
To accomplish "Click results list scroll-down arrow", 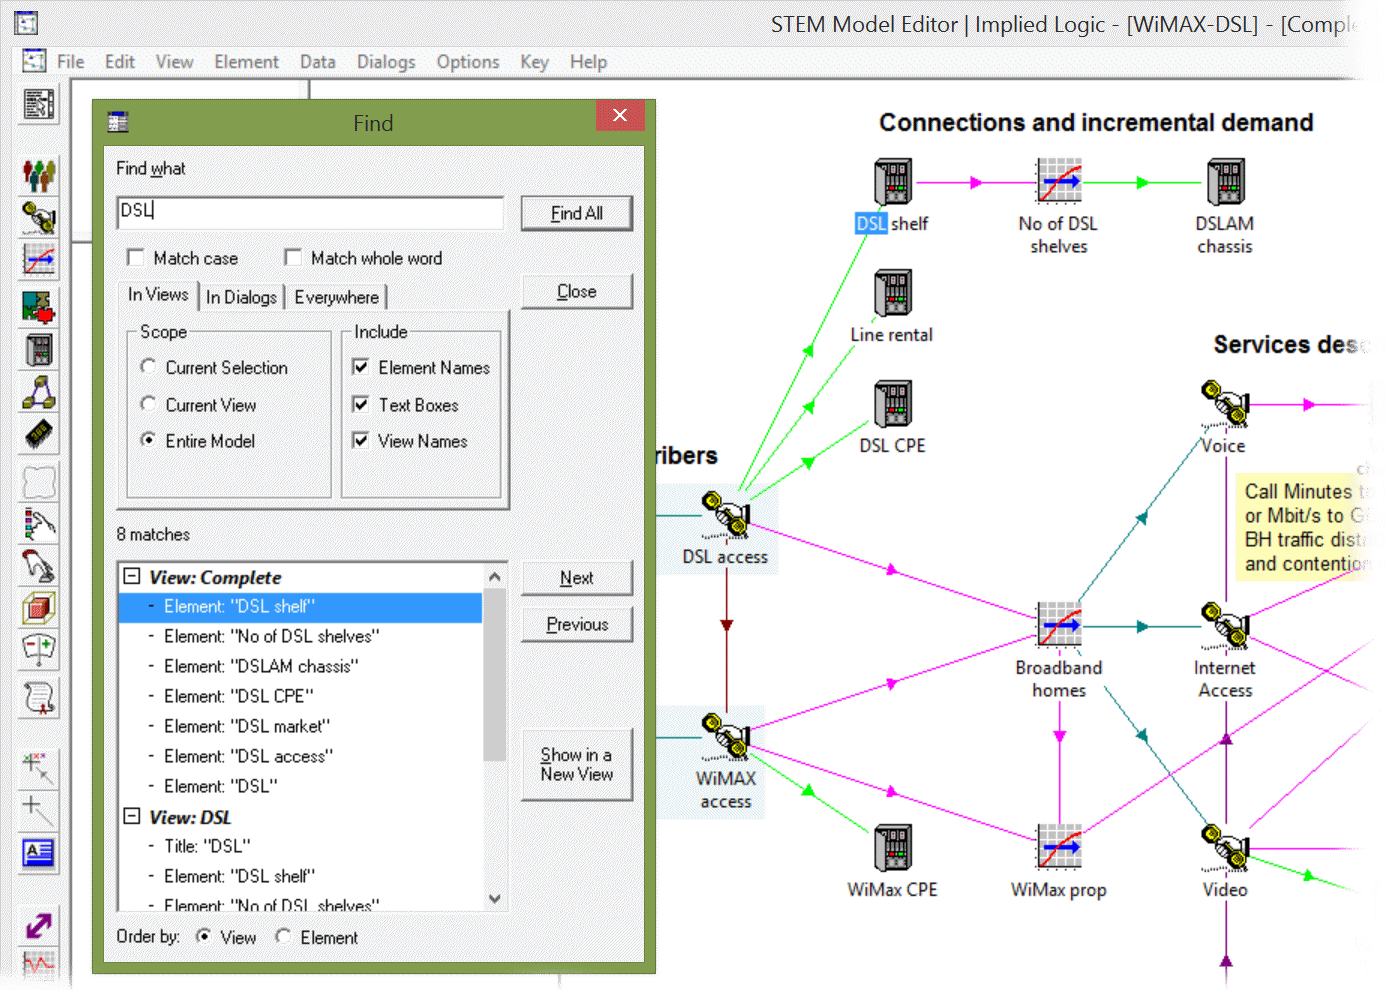I will coord(494,899).
